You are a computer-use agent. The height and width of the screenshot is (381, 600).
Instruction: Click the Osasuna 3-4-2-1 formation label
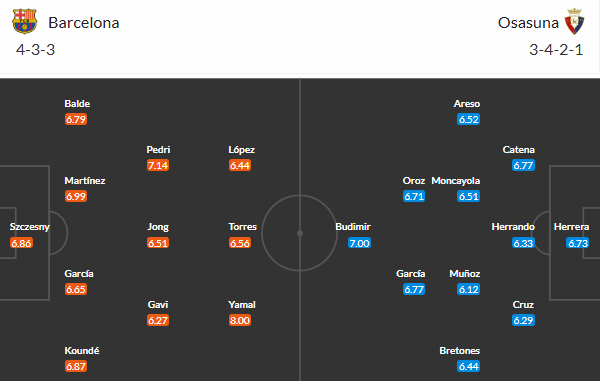(x=556, y=50)
